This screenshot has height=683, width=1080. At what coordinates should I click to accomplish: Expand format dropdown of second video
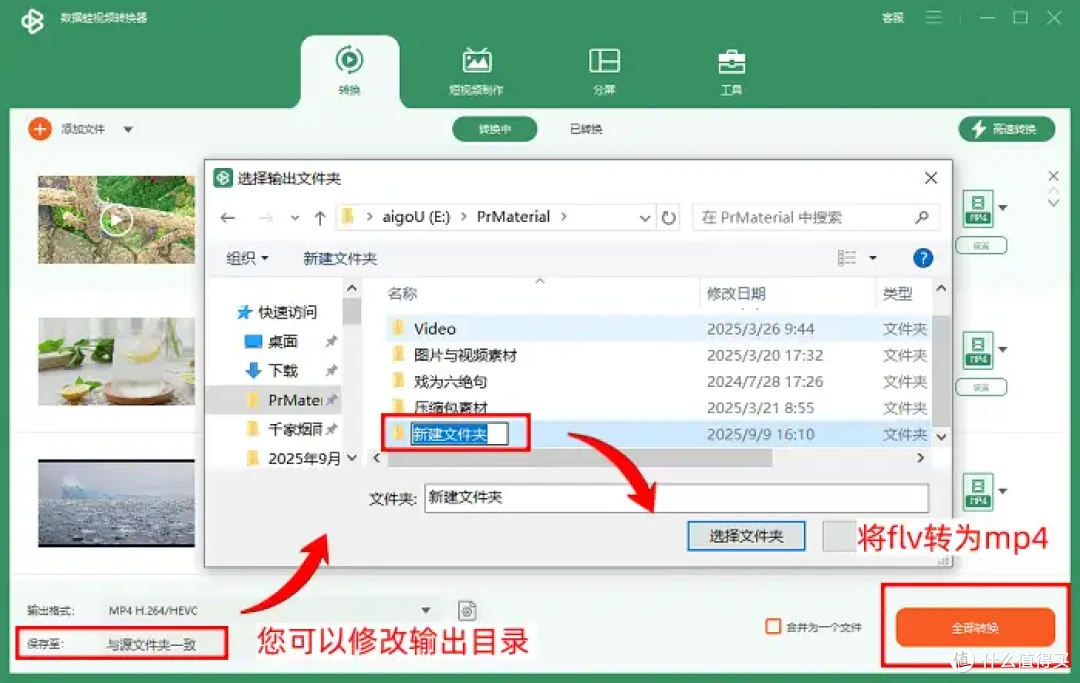click(x=1003, y=350)
